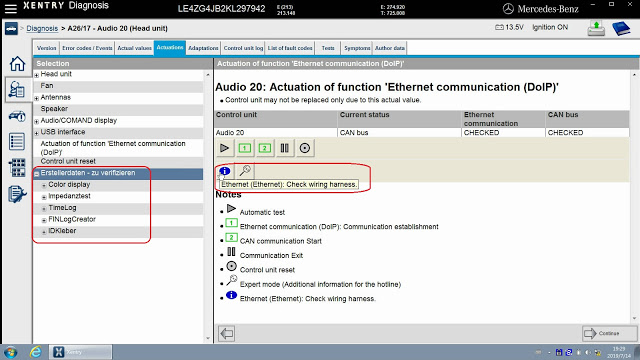Select Actuation of function Ethernet communication item

(118, 148)
